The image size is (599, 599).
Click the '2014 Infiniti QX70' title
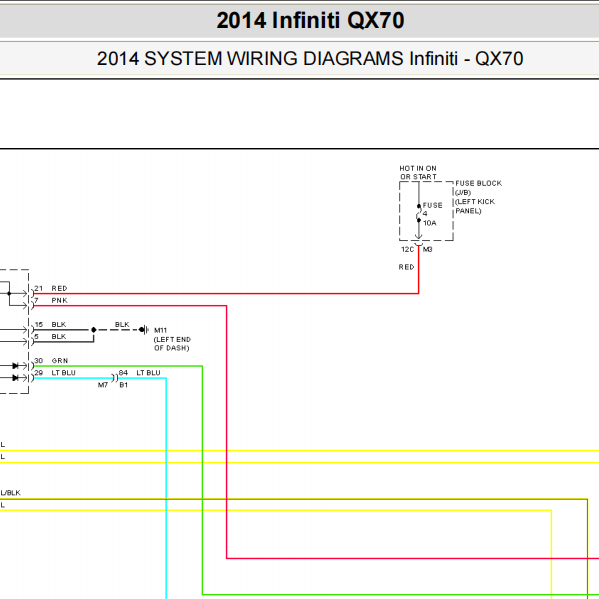(310, 20)
